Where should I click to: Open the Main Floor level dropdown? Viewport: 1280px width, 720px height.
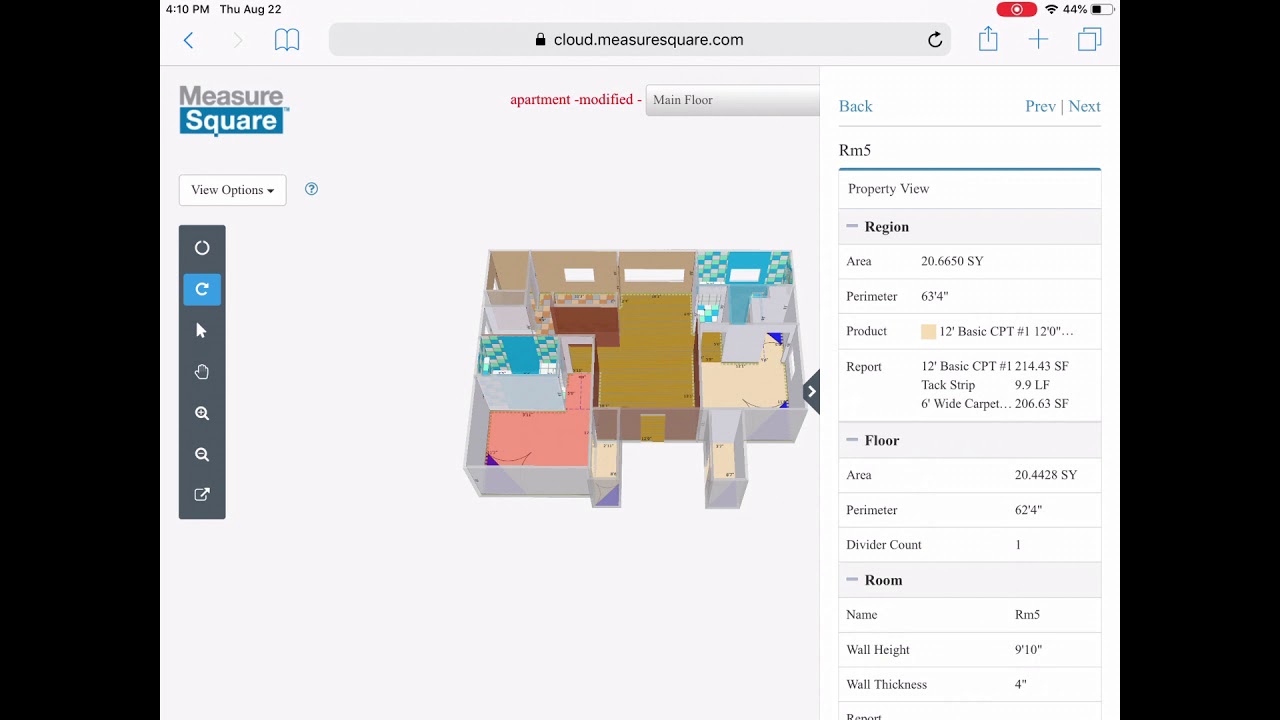tap(732, 100)
